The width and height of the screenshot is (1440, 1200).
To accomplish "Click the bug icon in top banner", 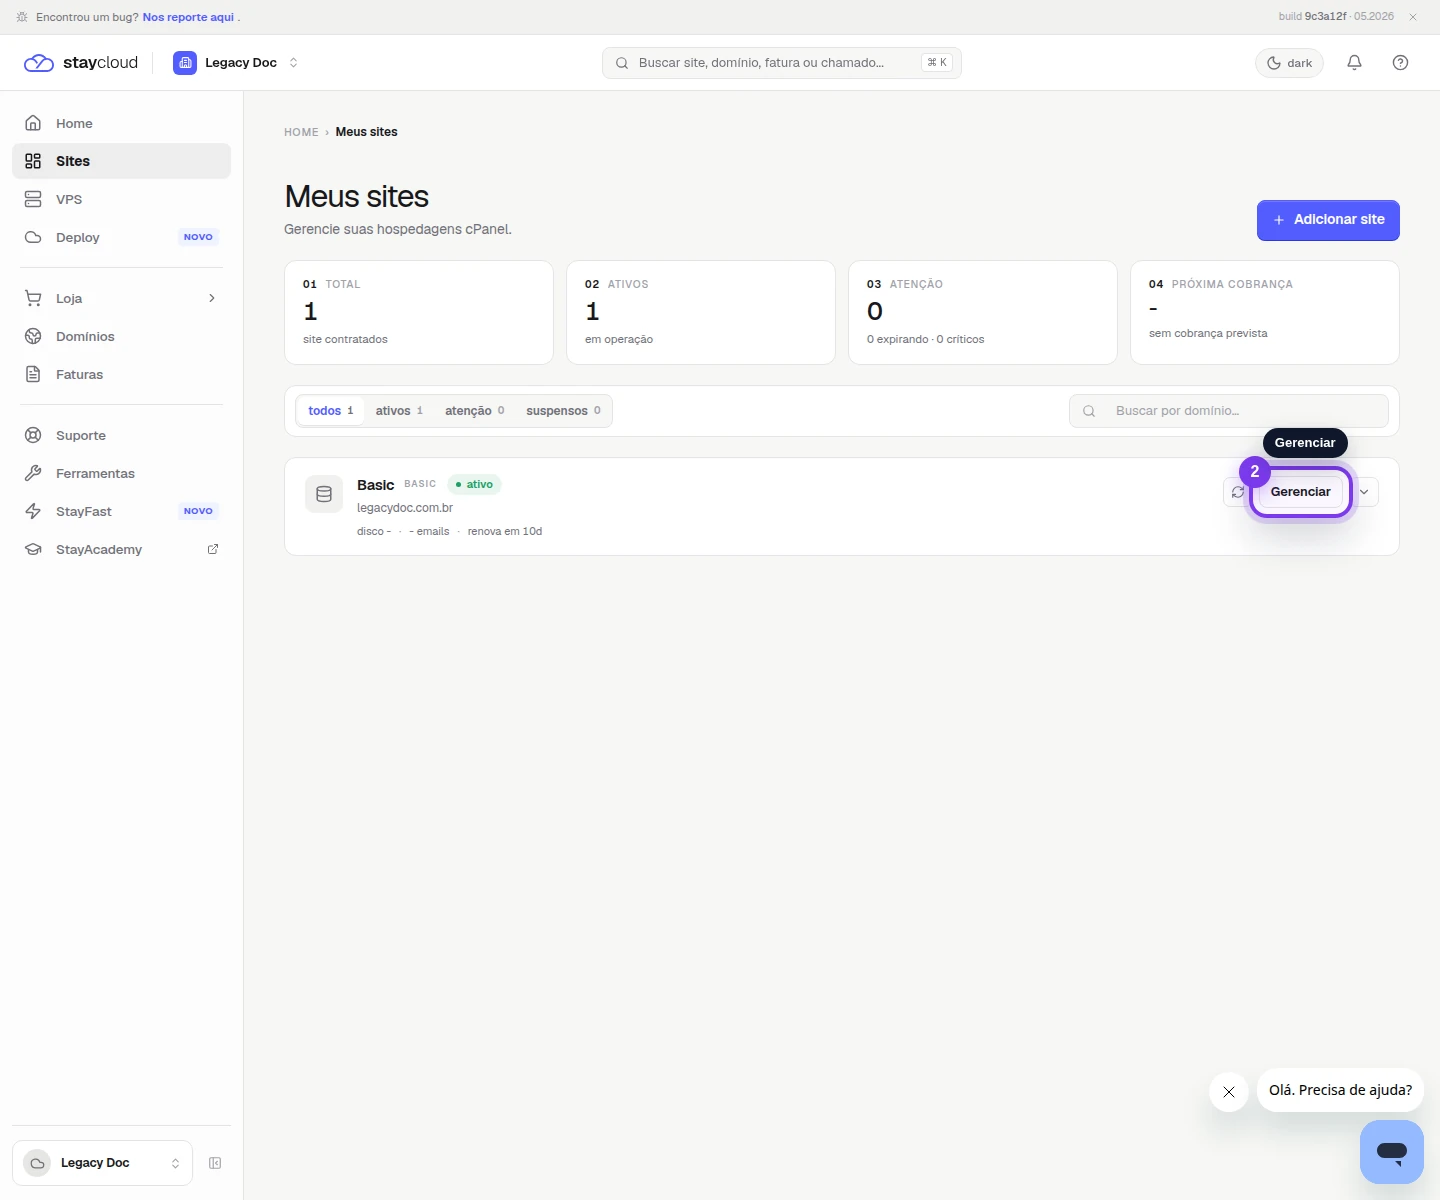I will tap(22, 17).
